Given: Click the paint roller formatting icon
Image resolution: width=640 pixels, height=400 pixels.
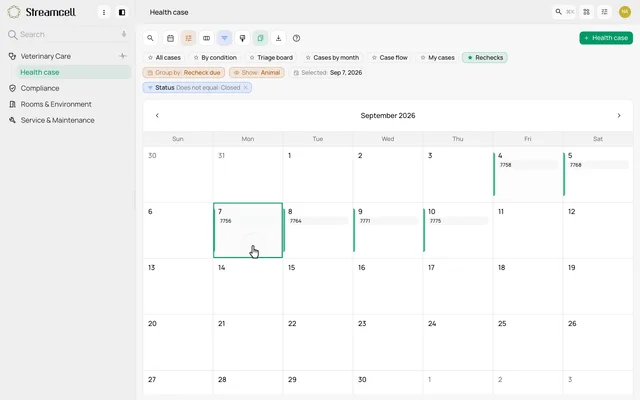Looking at the screenshot, I should (x=242, y=38).
